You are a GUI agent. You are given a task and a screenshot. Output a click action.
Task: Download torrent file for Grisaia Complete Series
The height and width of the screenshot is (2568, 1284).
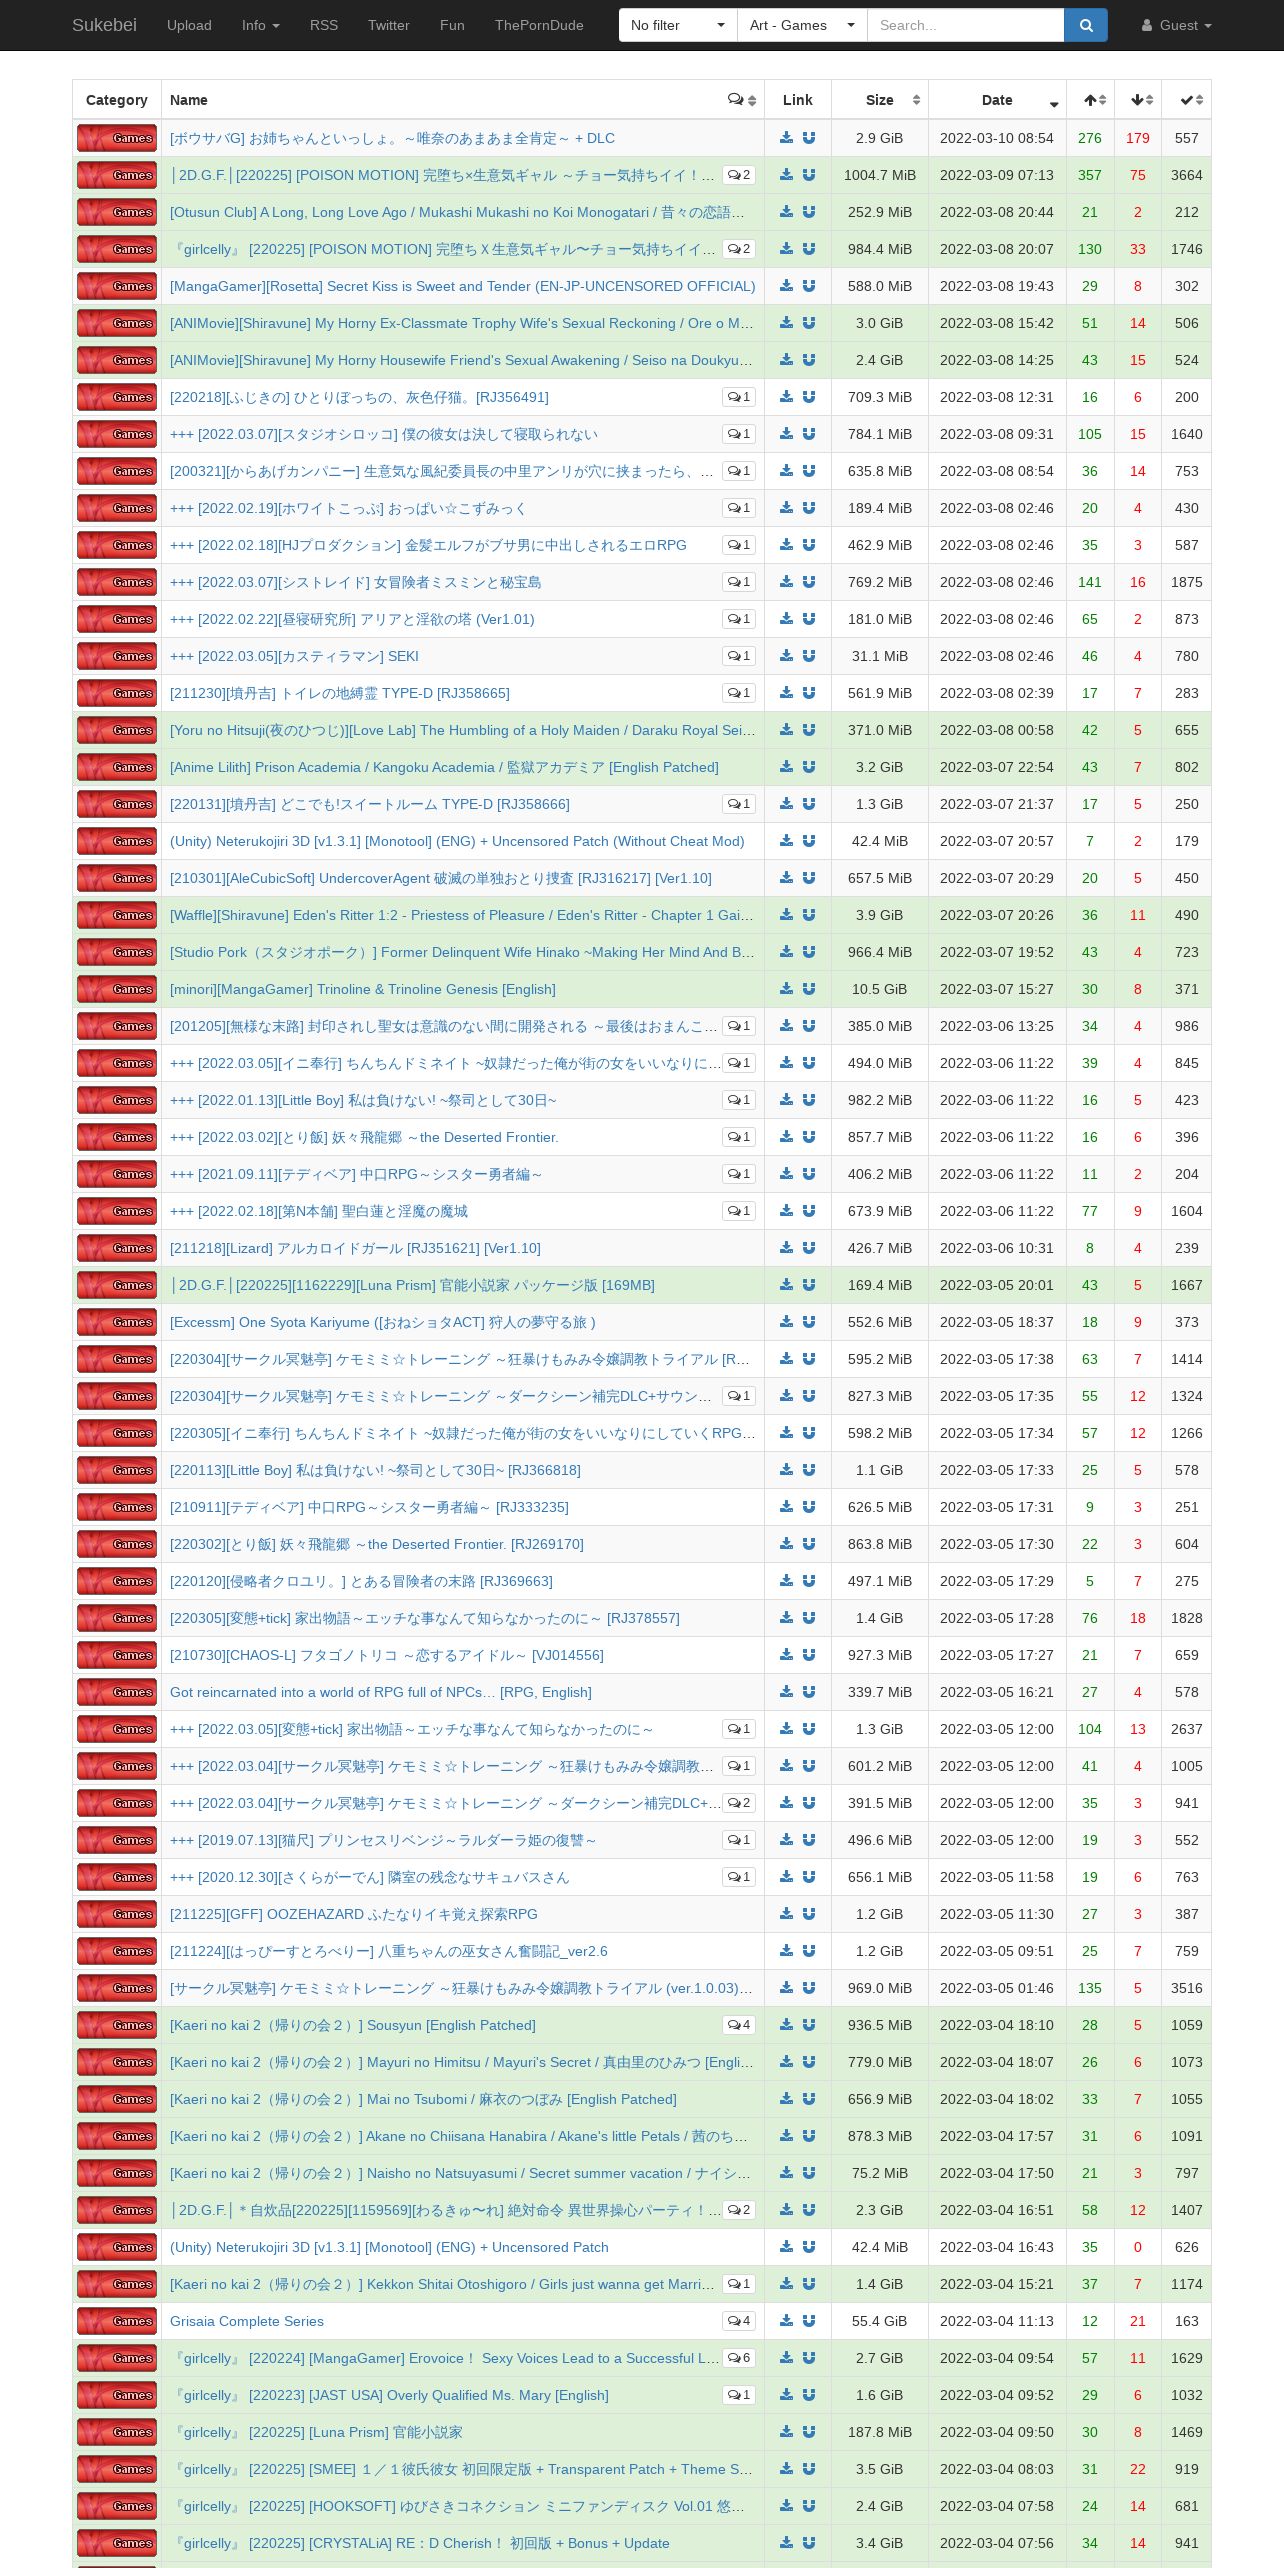click(x=787, y=2320)
